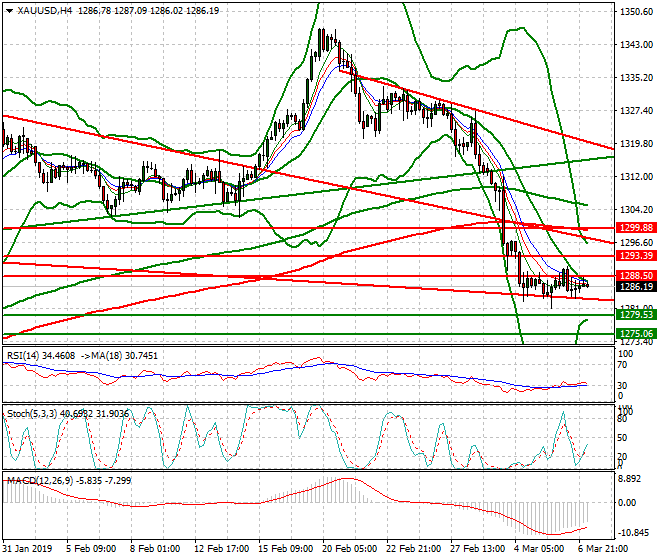Click the 1304.20 price scale value
The height and width of the screenshot is (560, 660).
point(636,210)
